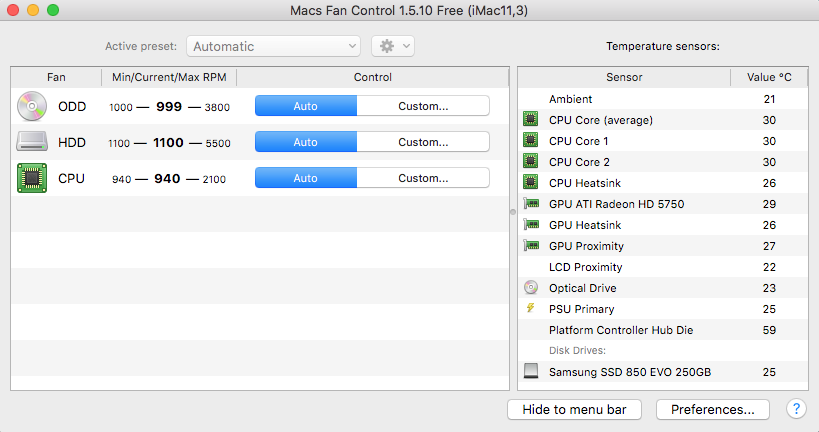Viewport: 819px width, 432px height.
Task: Click the PSU Primary lightning bolt icon
Action: point(530,309)
